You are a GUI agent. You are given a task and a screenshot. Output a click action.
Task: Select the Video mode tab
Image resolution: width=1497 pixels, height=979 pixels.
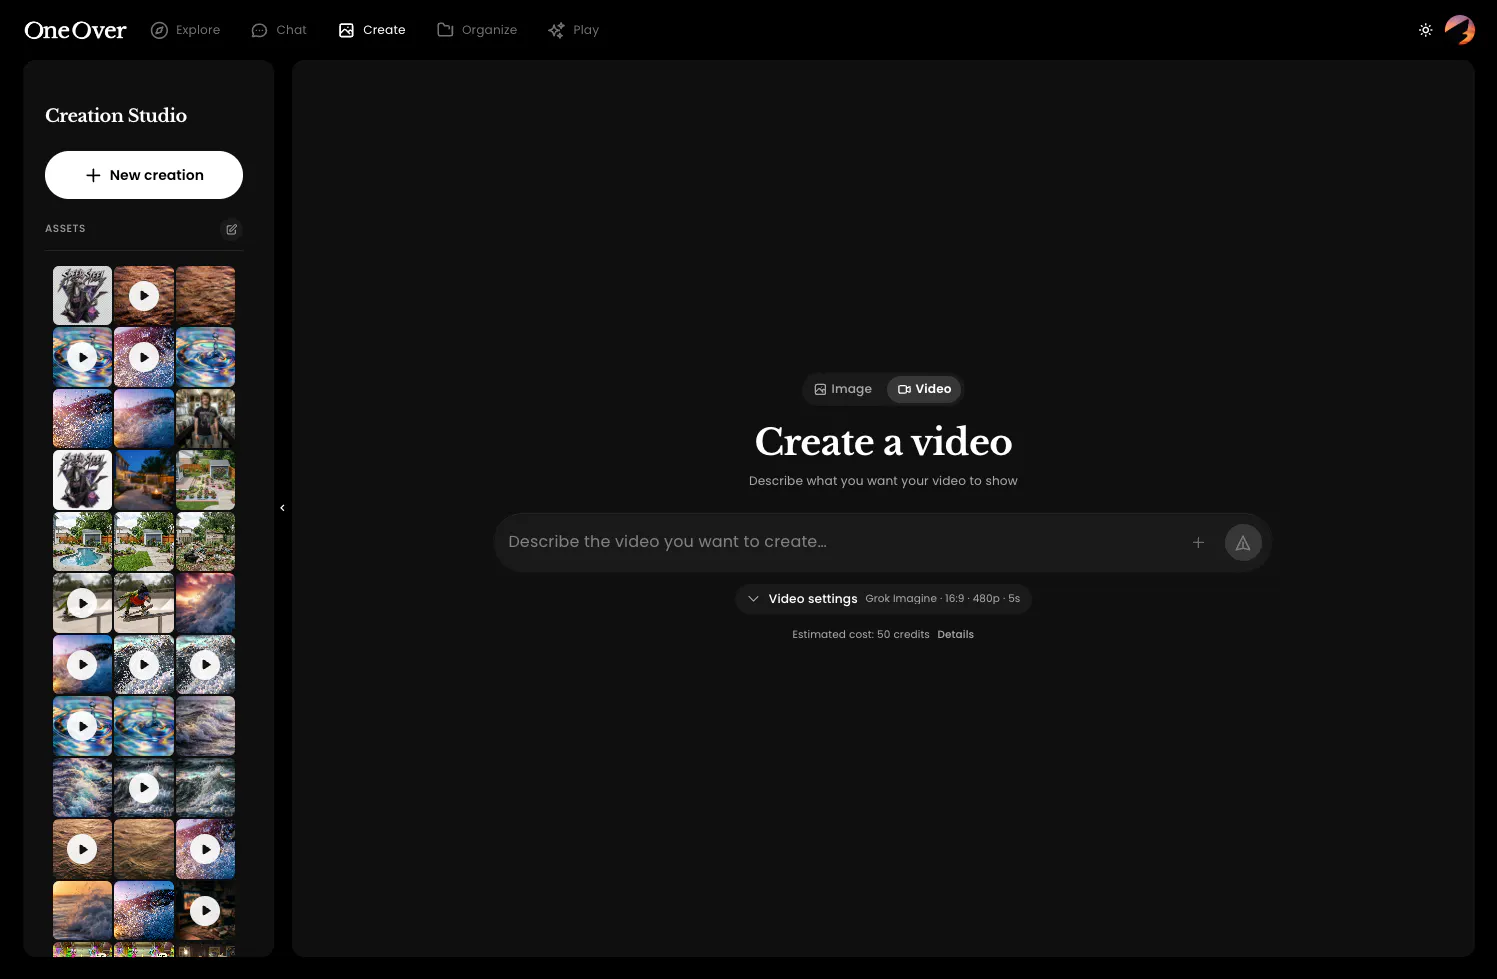[x=924, y=389]
